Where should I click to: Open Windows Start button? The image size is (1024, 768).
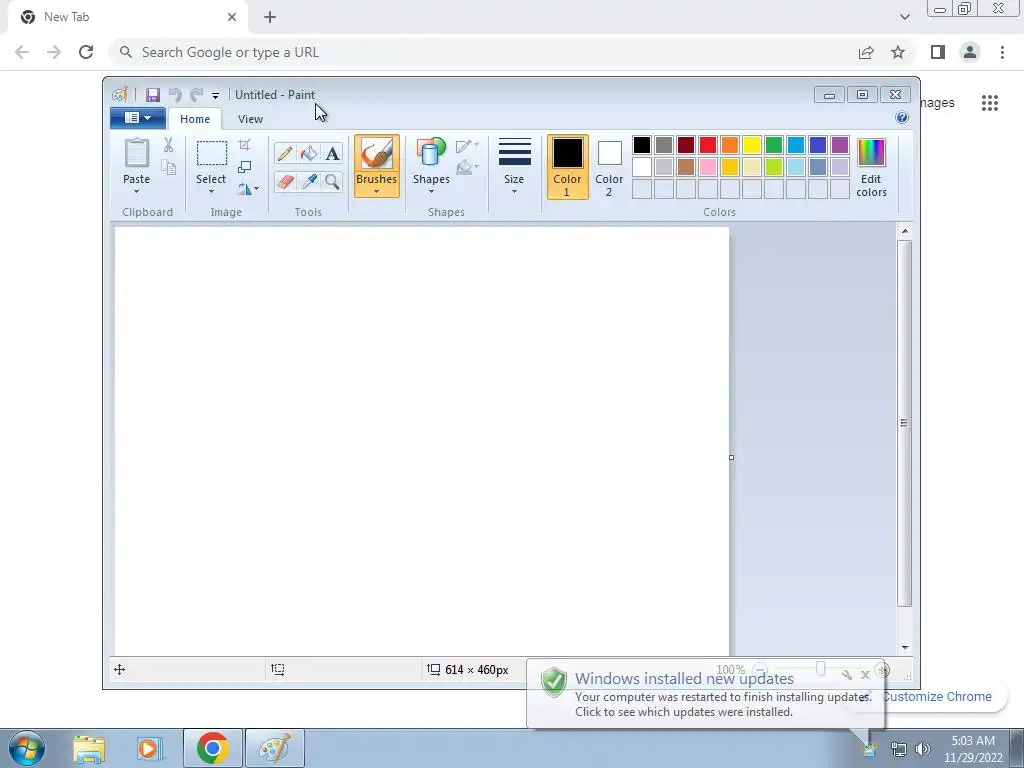[x=27, y=748]
